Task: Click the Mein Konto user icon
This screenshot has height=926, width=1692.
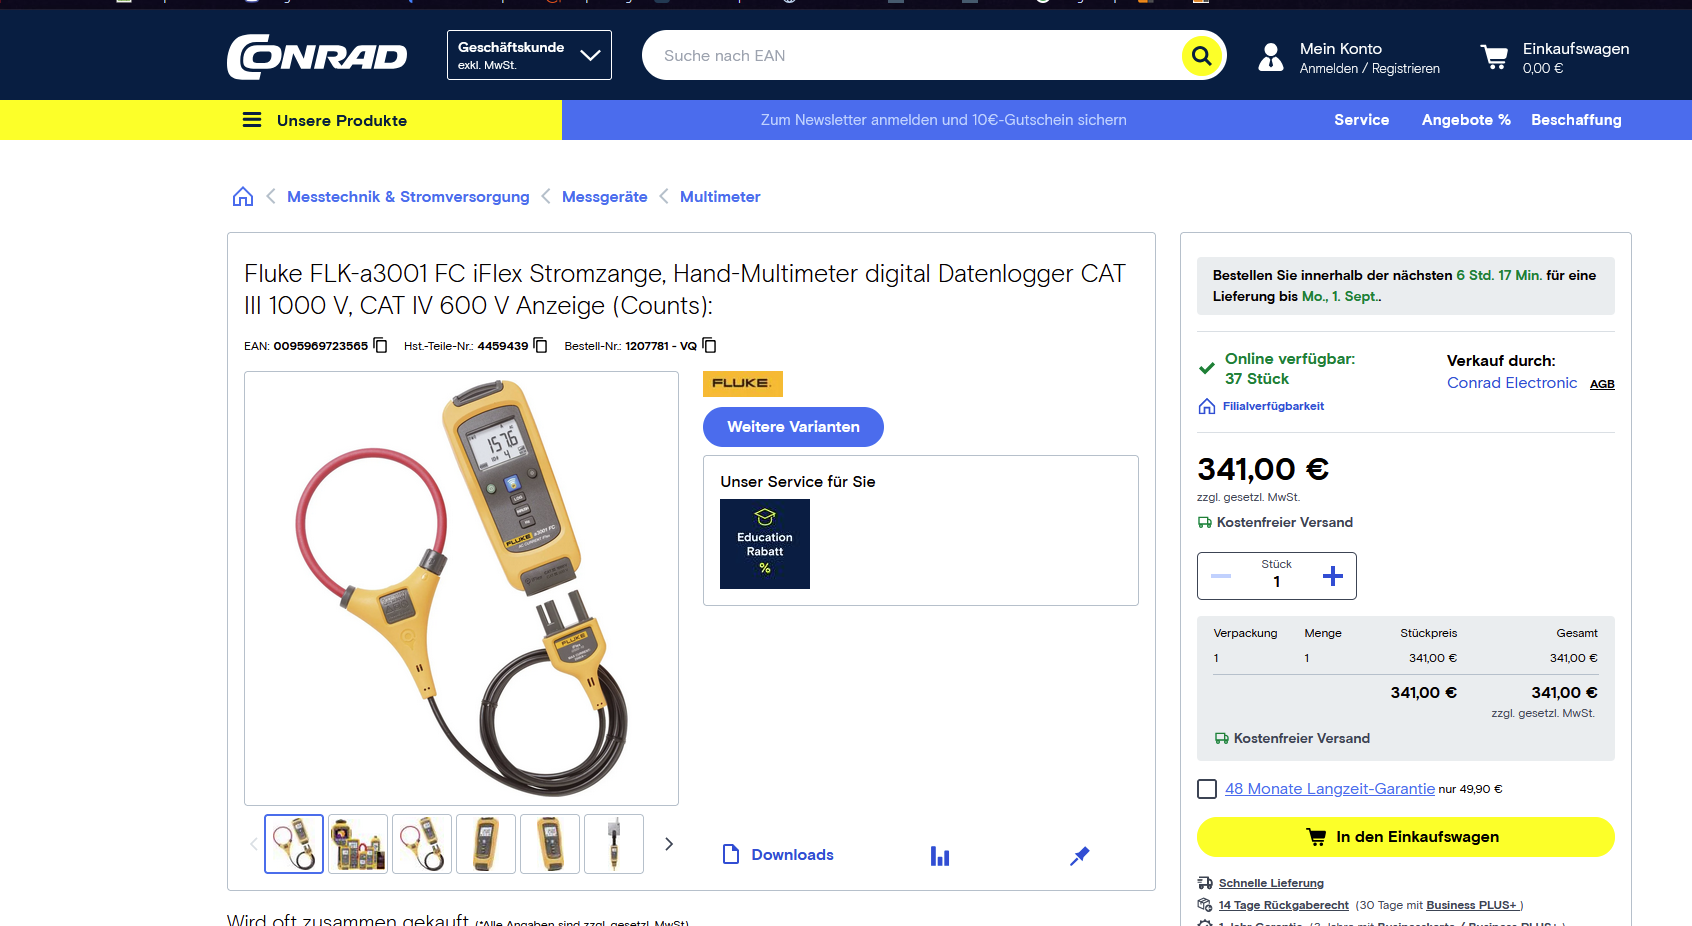Action: coord(1270,57)
